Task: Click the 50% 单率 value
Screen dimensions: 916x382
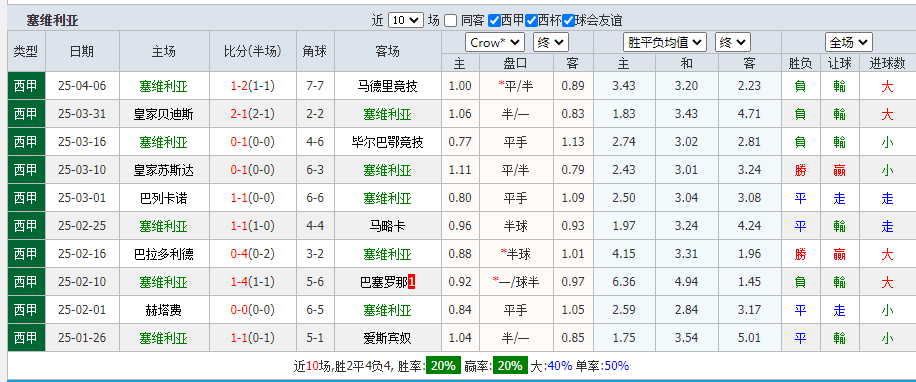Action: 616,366
